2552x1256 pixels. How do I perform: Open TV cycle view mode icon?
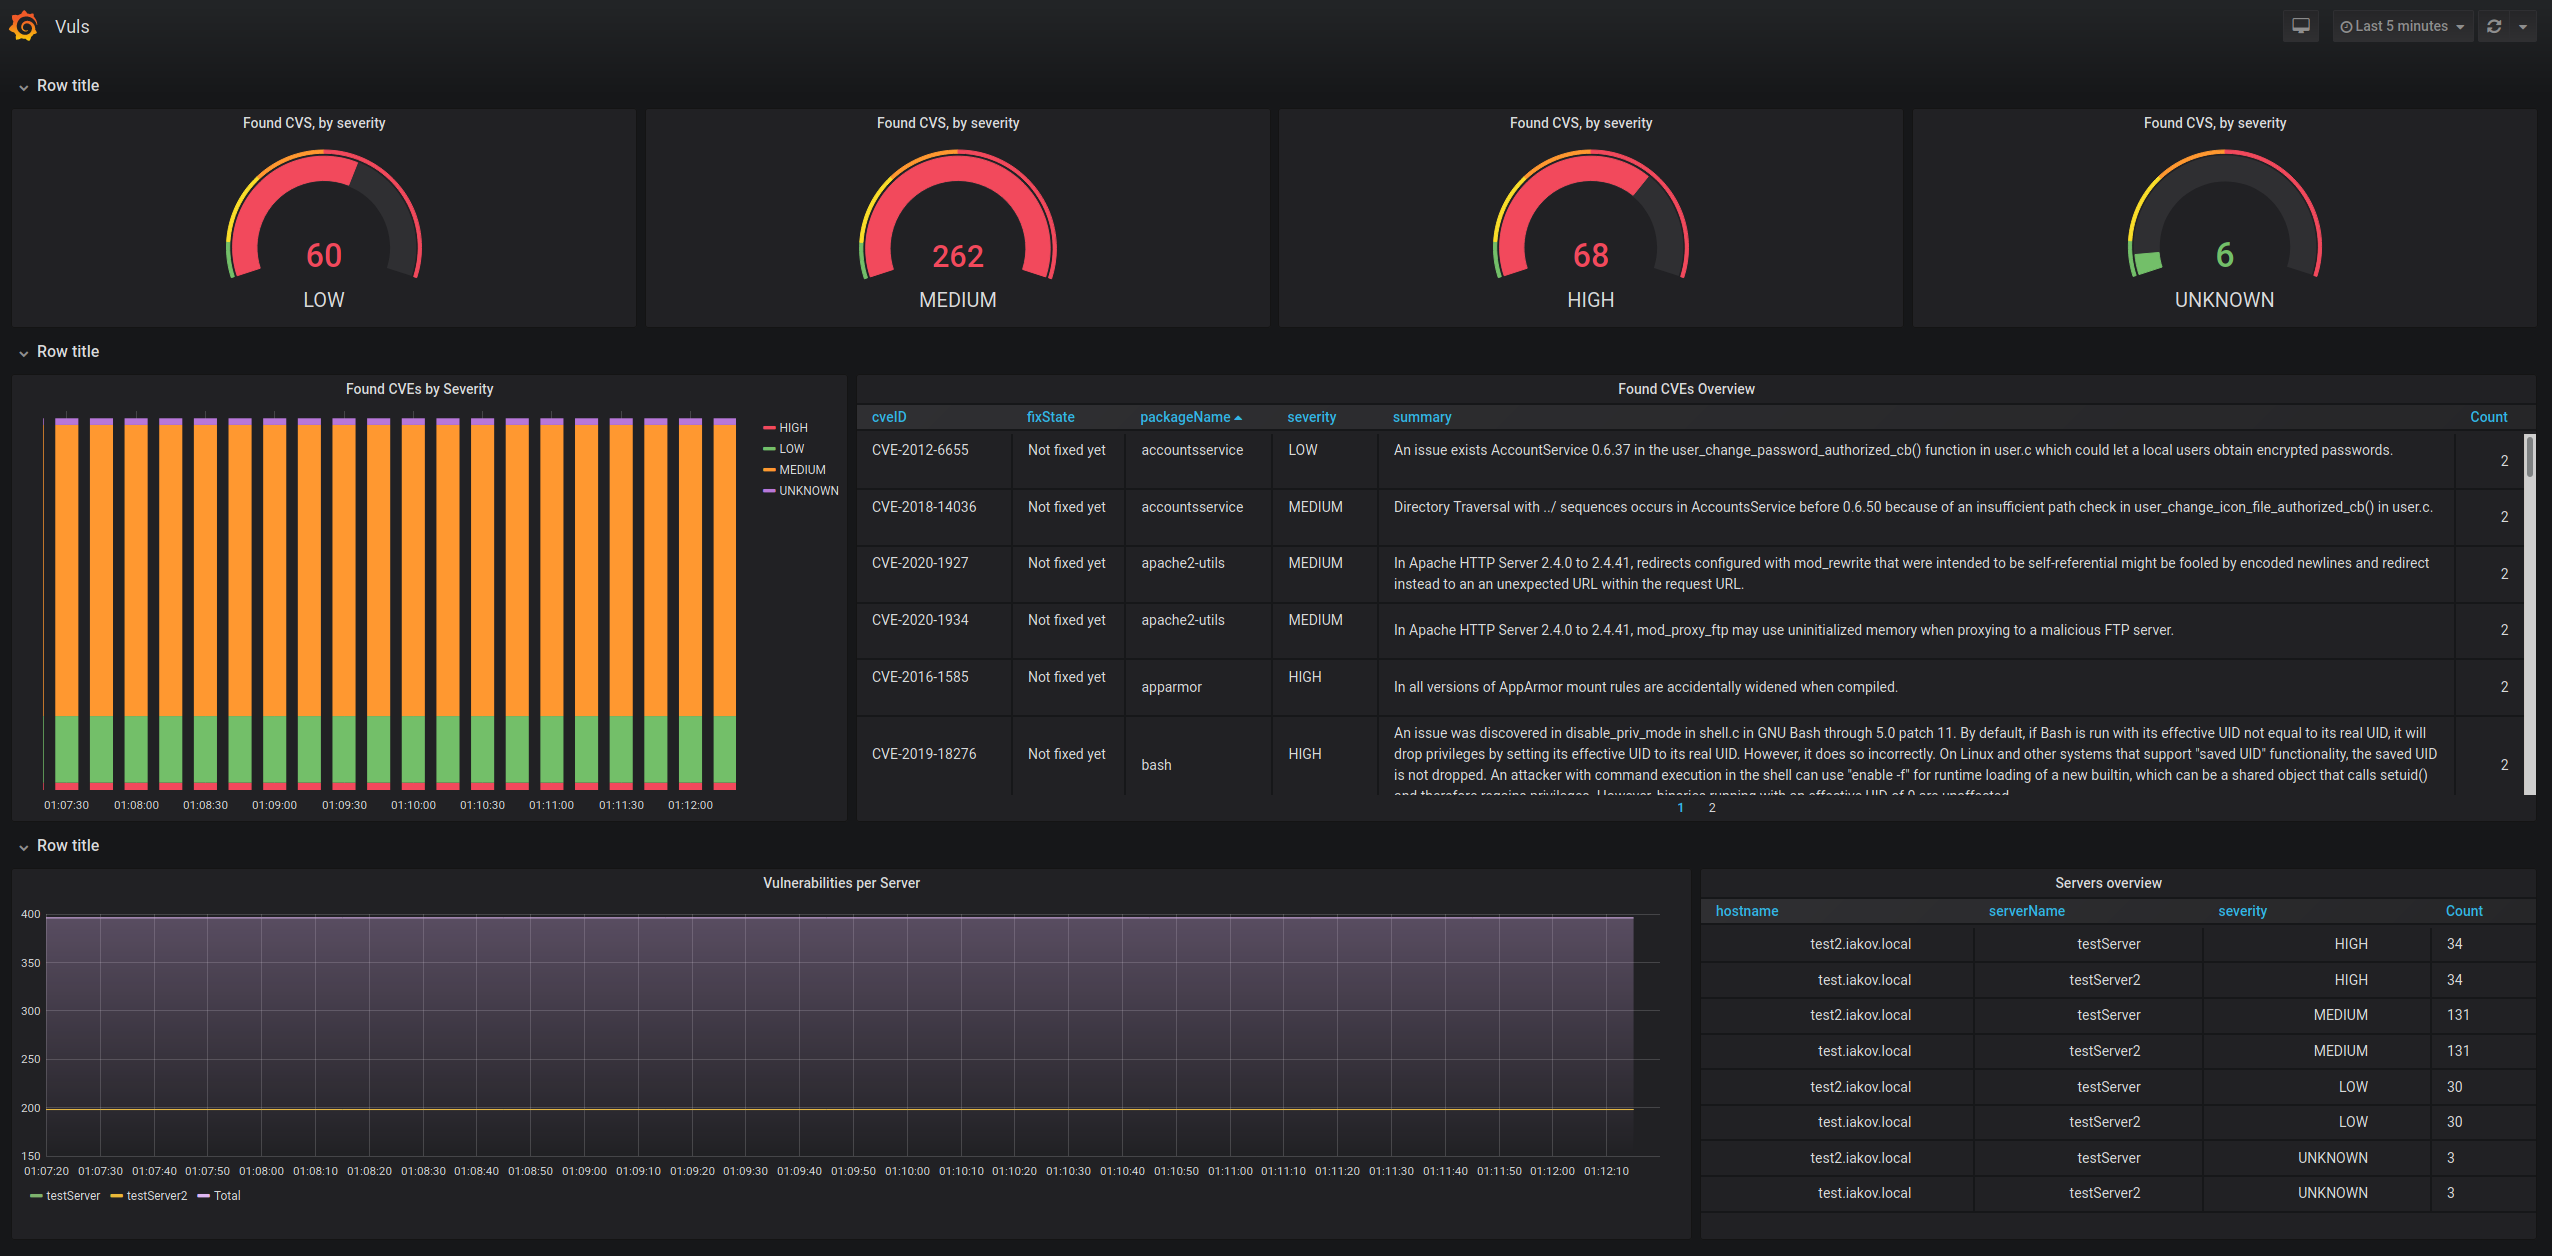click(2300, 26)
